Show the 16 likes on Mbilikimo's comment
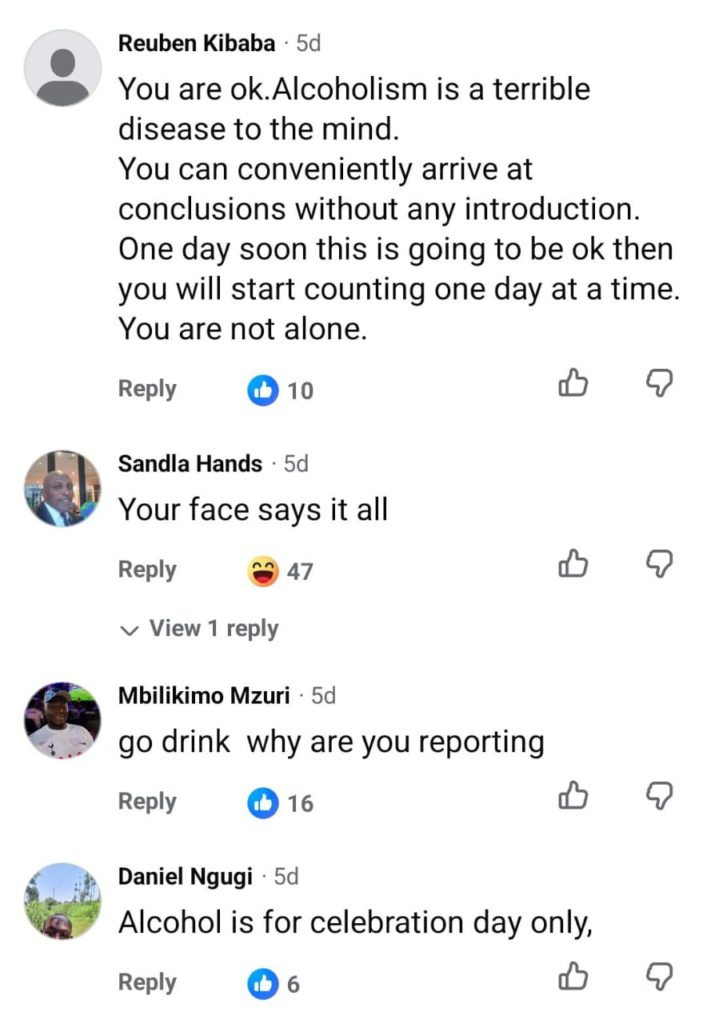707x1024 pixels. [281, 803]
